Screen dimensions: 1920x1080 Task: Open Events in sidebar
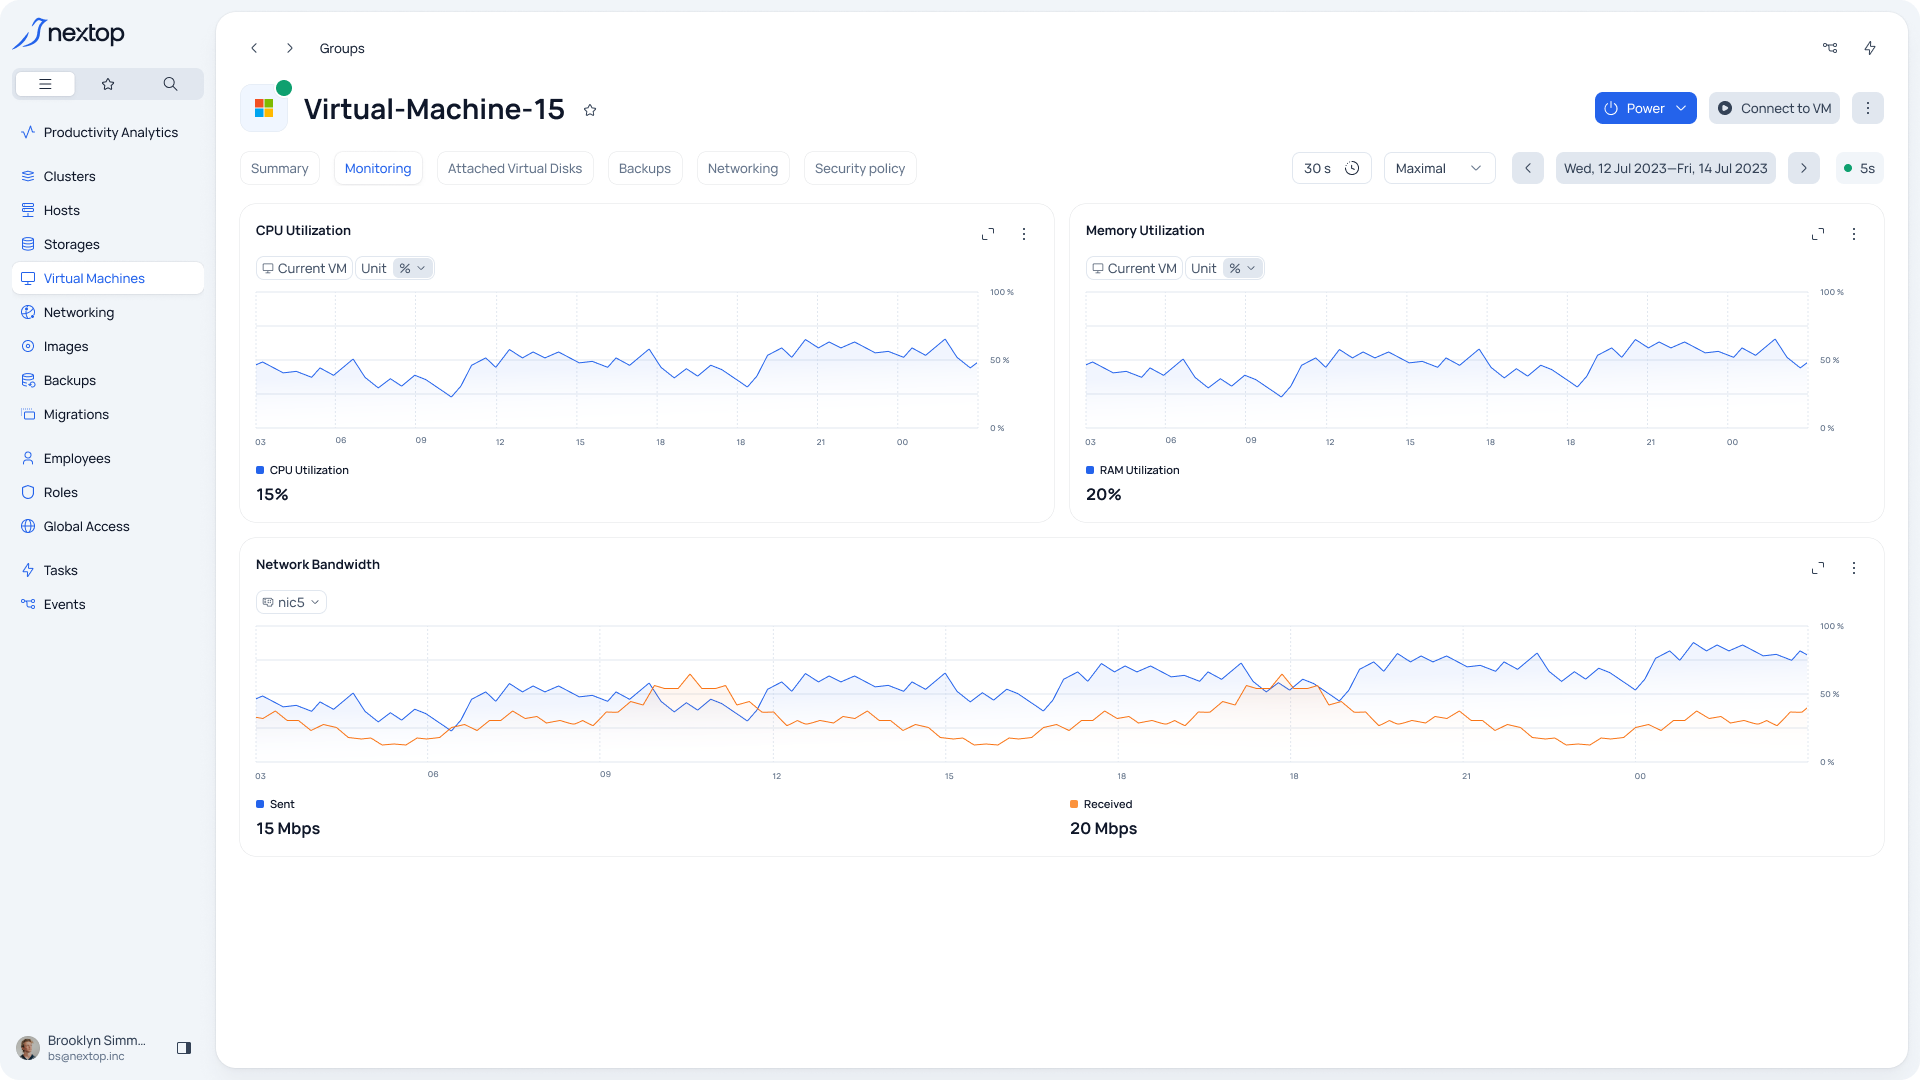point(108,604)
